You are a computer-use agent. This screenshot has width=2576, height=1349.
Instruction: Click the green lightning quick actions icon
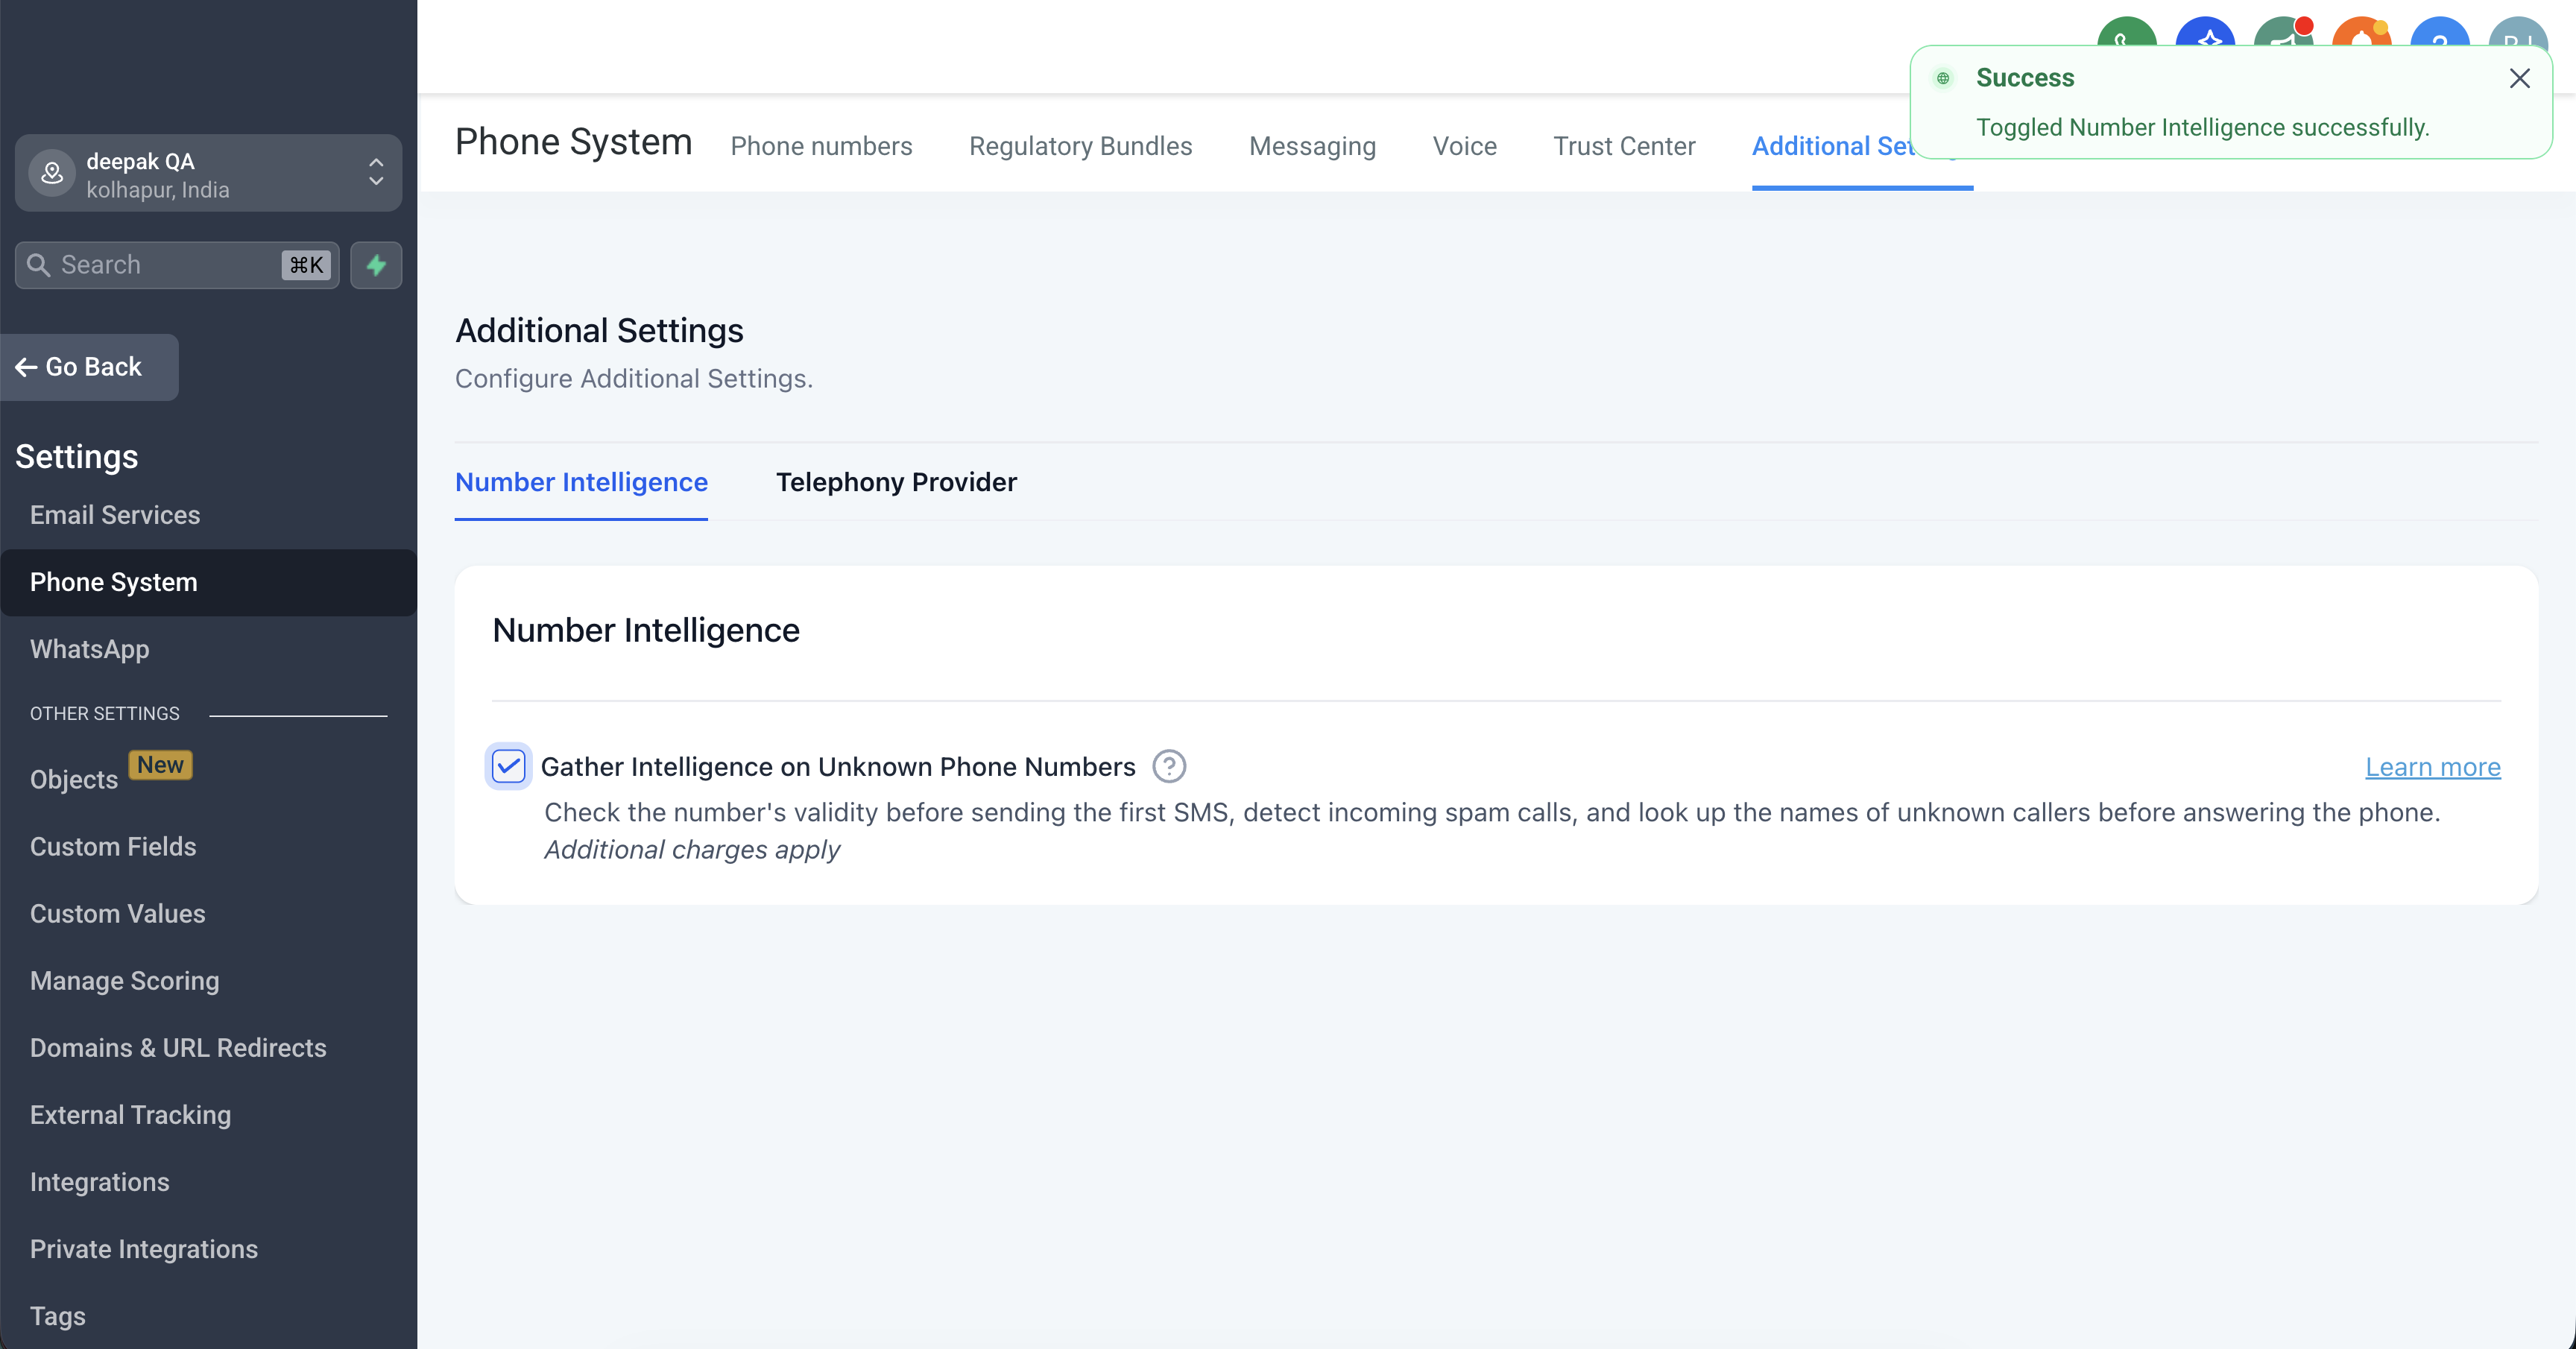tap(376, 265)
